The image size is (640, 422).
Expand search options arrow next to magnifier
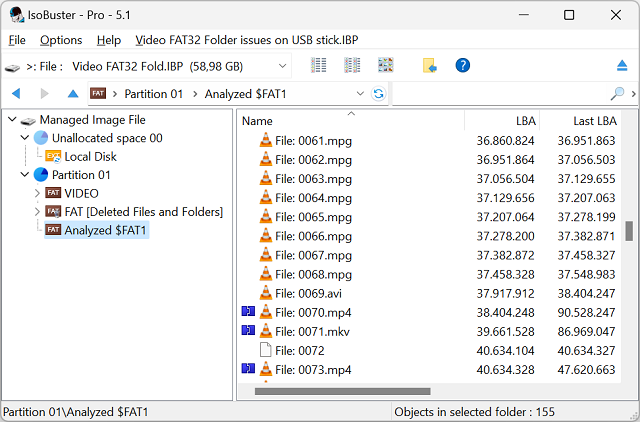click(633, 93)
